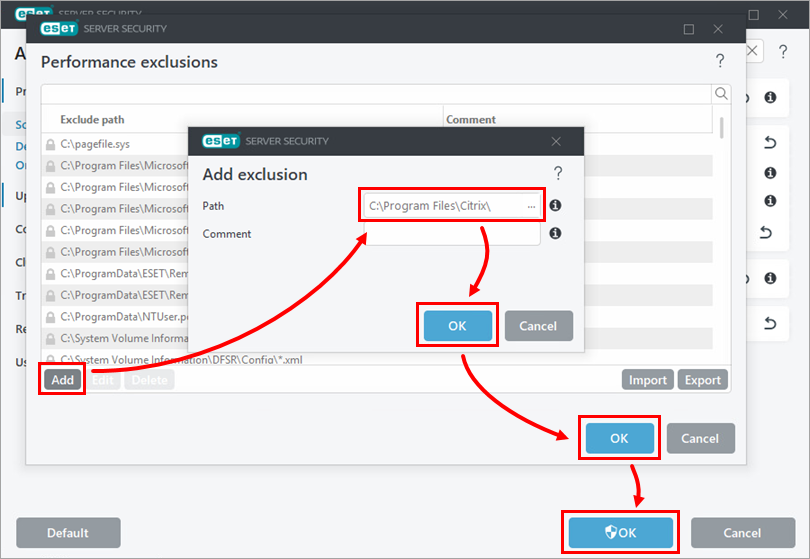Click info icon beside the Comment field
Screen dimensions: 810x559
[555, 234]
